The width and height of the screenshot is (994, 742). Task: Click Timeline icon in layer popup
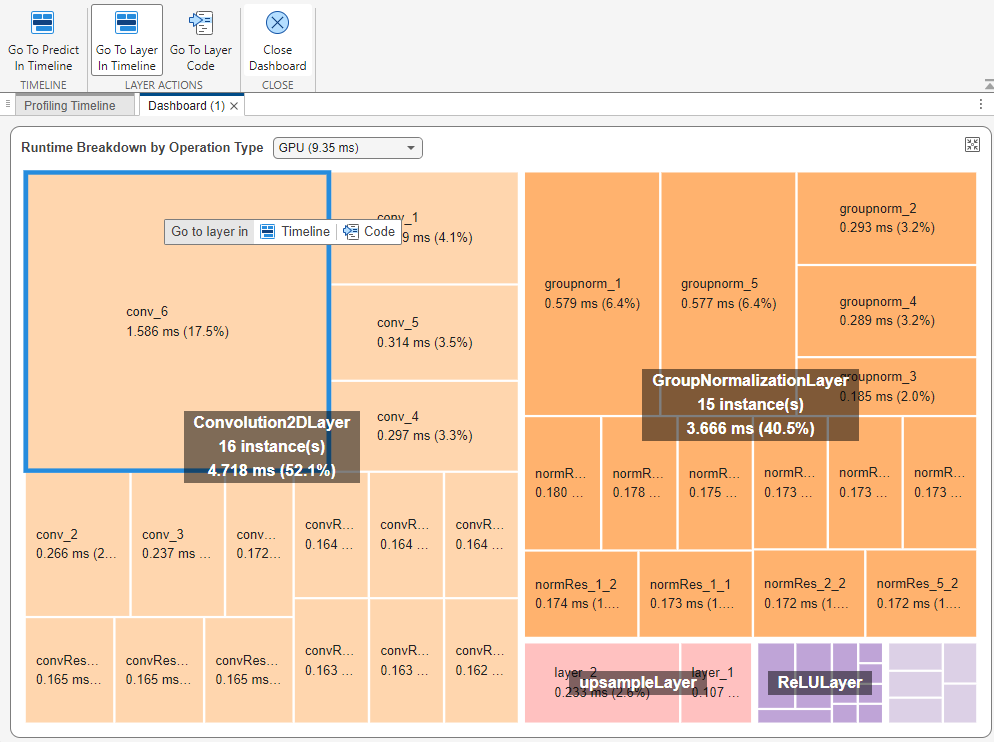click(x=268, y=231)
